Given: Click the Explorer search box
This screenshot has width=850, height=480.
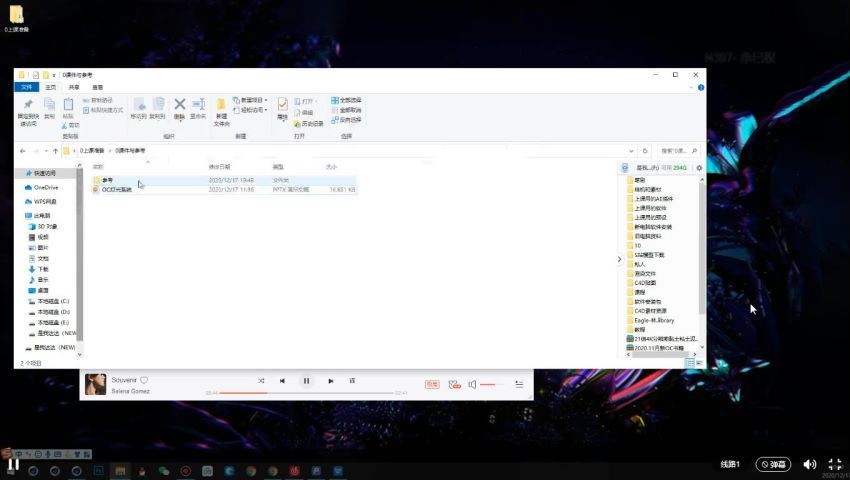Looking at the screenshot, I should point(679,151).
